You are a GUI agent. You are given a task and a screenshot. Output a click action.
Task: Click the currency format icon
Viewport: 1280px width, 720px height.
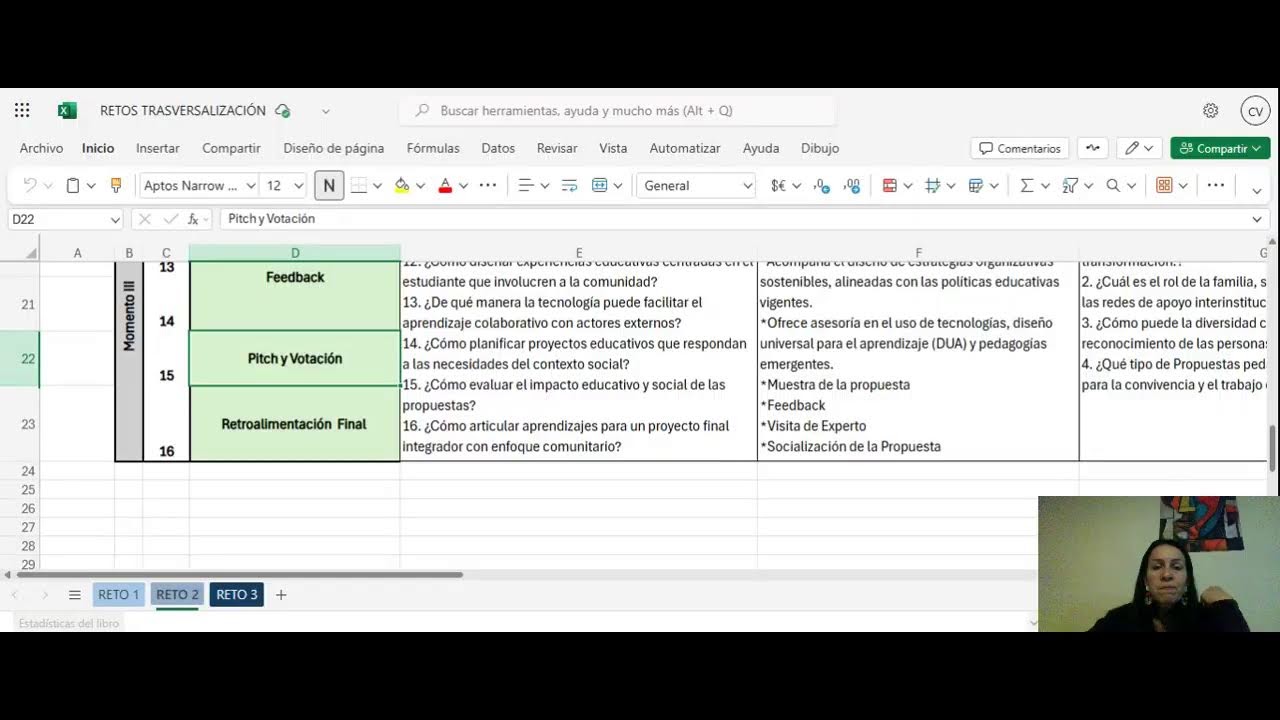point(778,185)
